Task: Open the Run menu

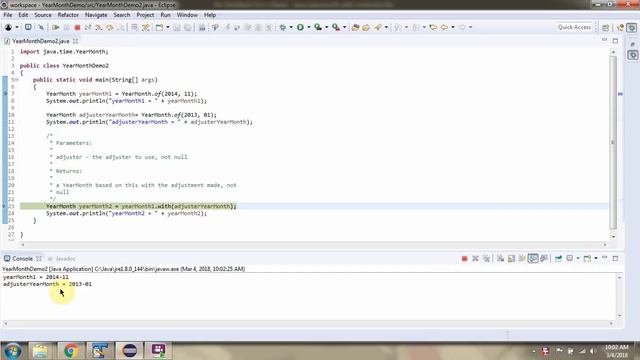Action: [x=165, y=15]
